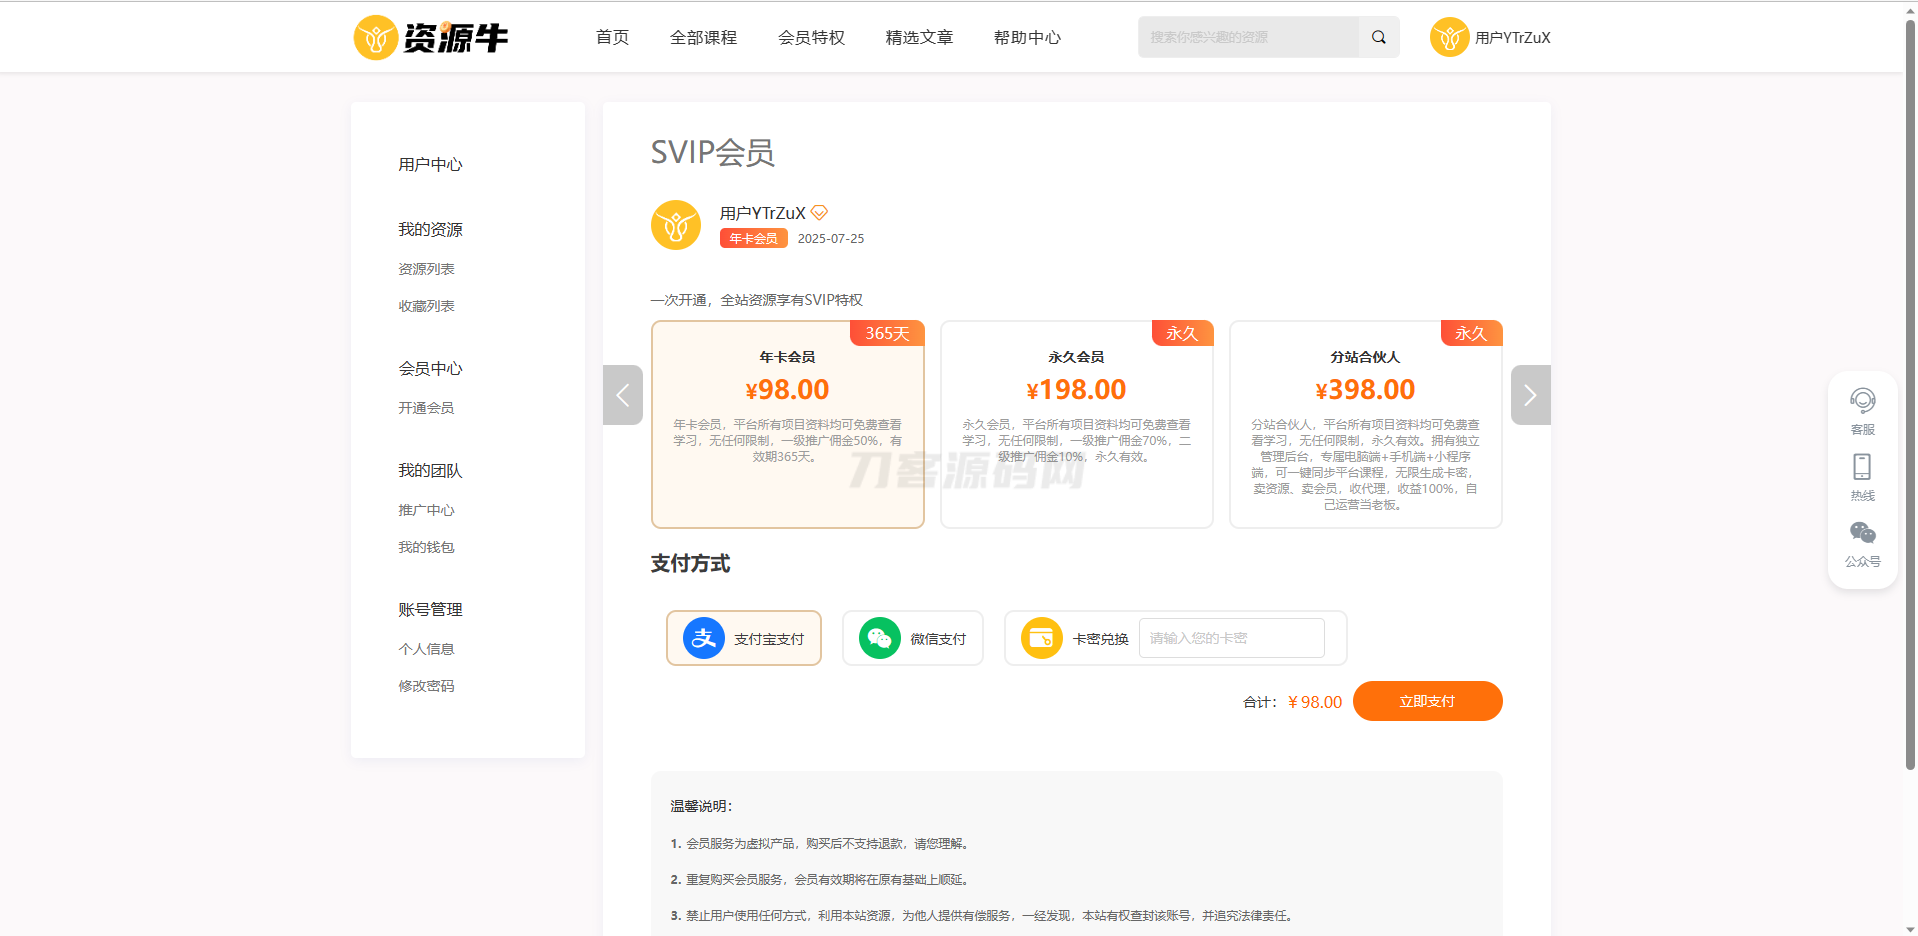Switch to the 会员特权 page
Image resolution: width=1918 pixels, height=936 pixels.
click(812, 37)
